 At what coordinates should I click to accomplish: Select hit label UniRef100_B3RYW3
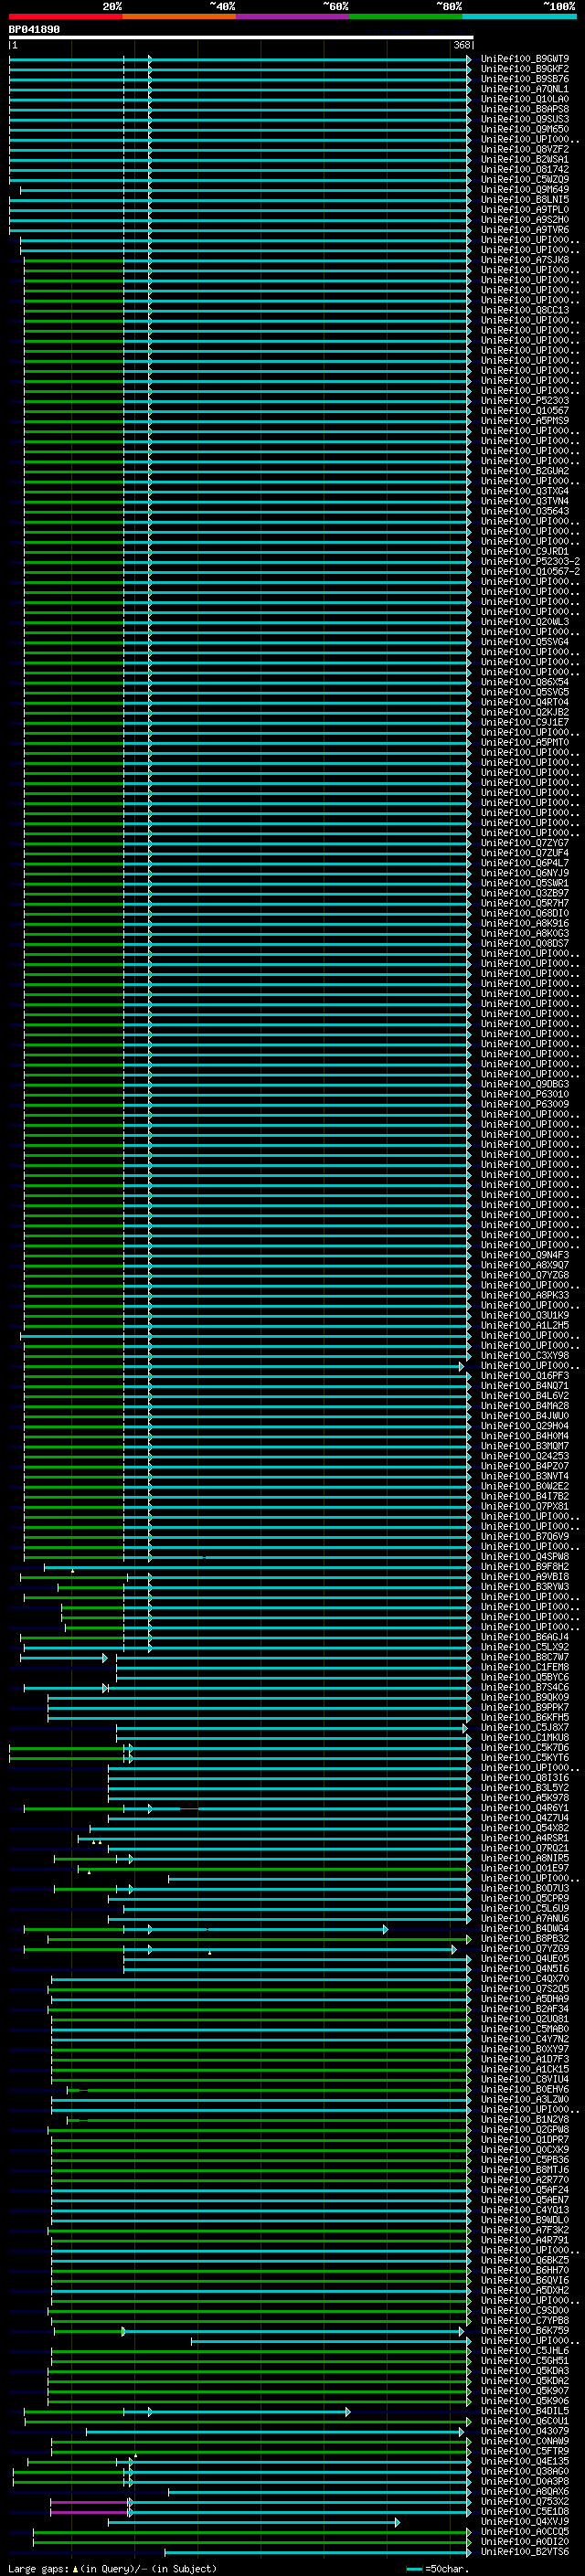pyautogui.click(x=525, y=1586)
